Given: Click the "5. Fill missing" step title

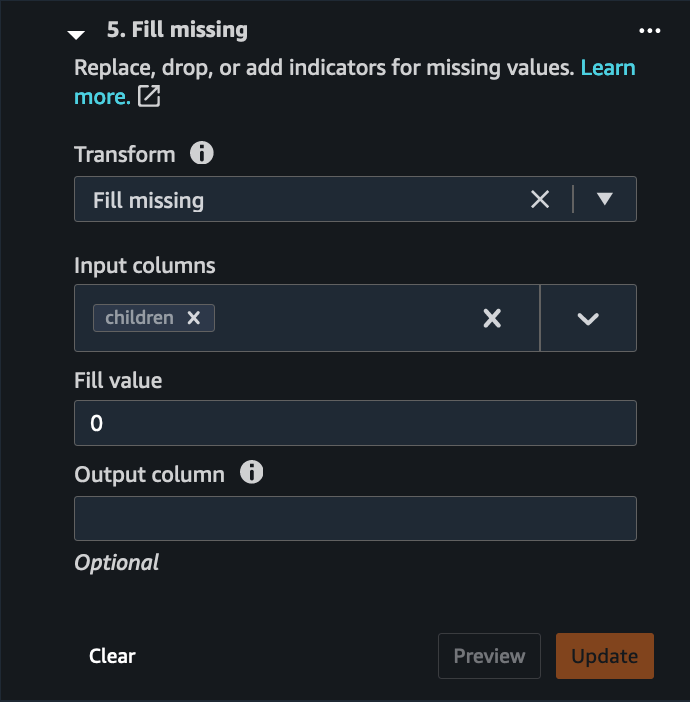Looking at the screenshot, I should [x=177, y=30].
